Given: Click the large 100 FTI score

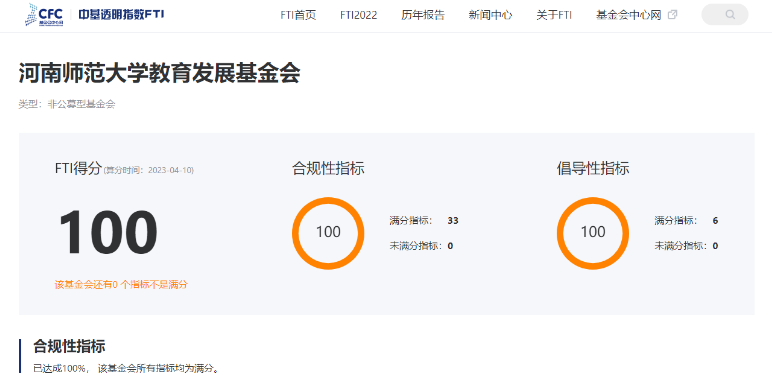Looking at the screenshot, I should 108,232.
